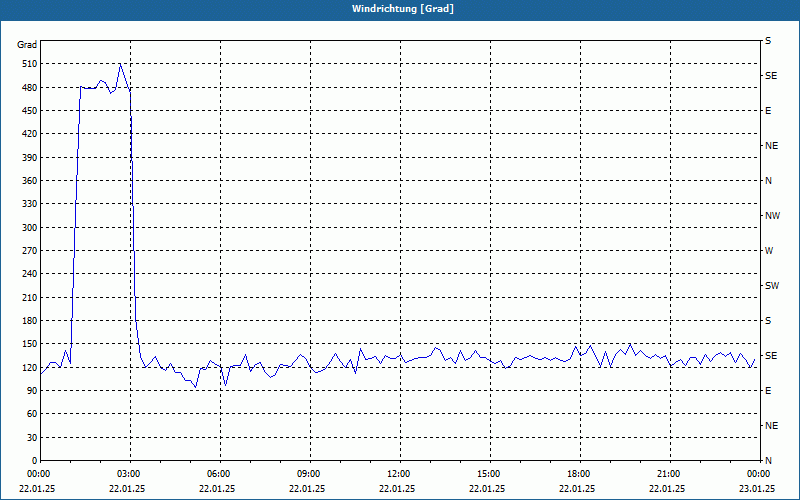Click the 06:00 time label
The width and height of the screenshot is (800, 500).
[217, 474]
